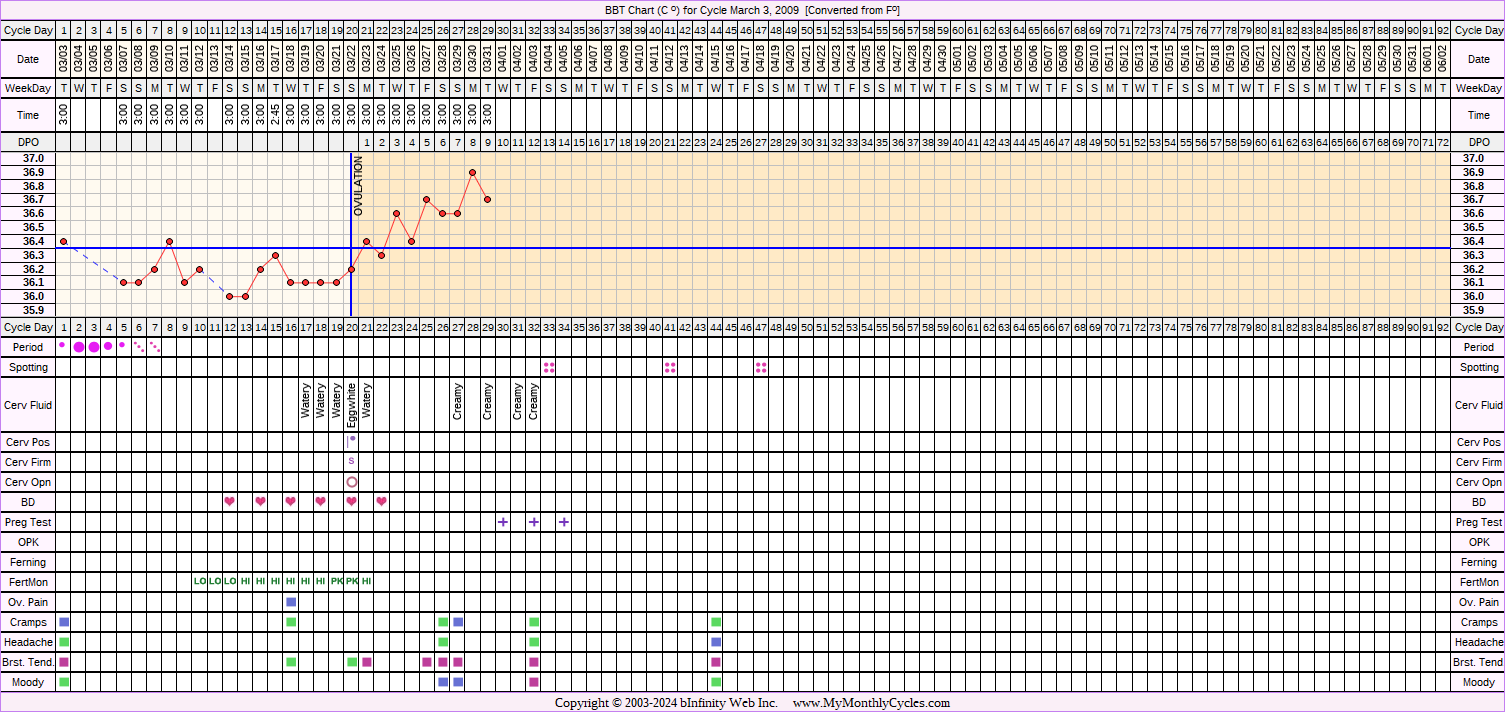
Task: Select the first Preg Test plus sign
Action: click(x=503, y=522)
